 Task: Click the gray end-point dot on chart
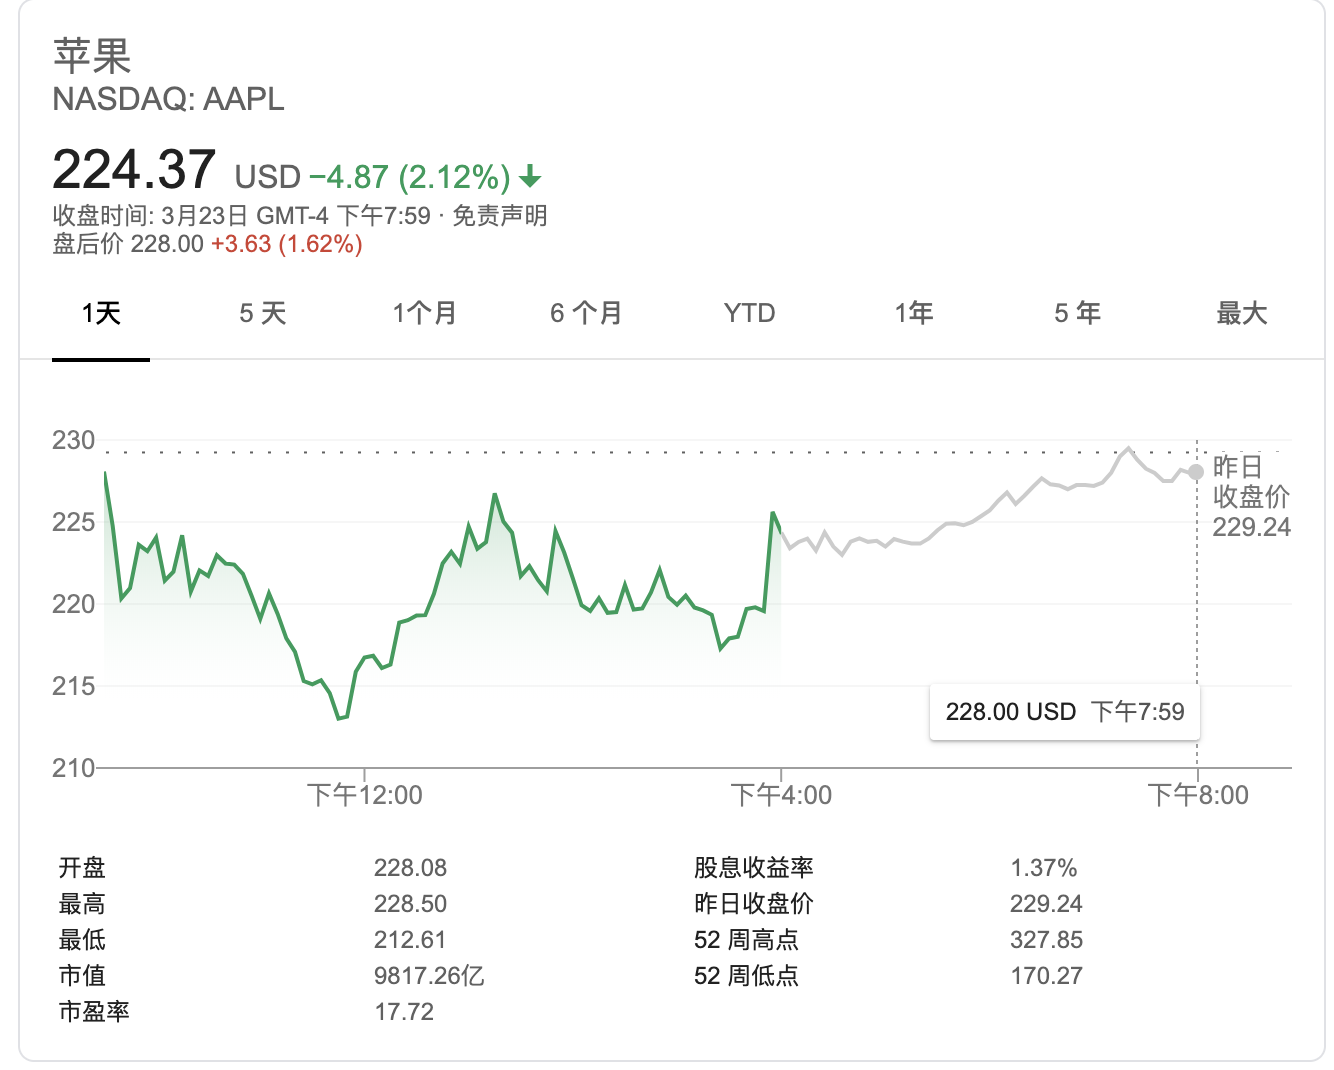tap(1196, 472)
